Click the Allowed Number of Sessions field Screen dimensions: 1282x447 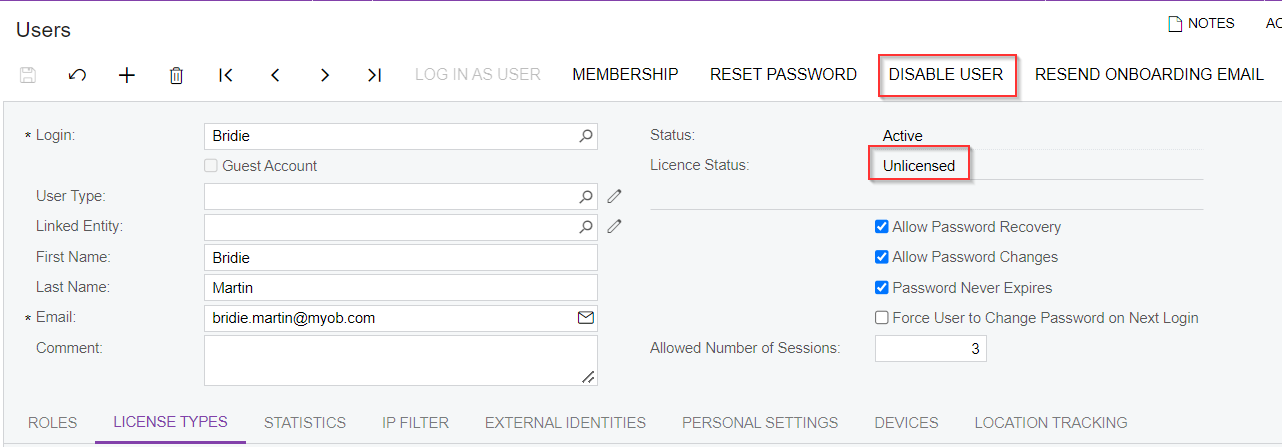[930, 349]
